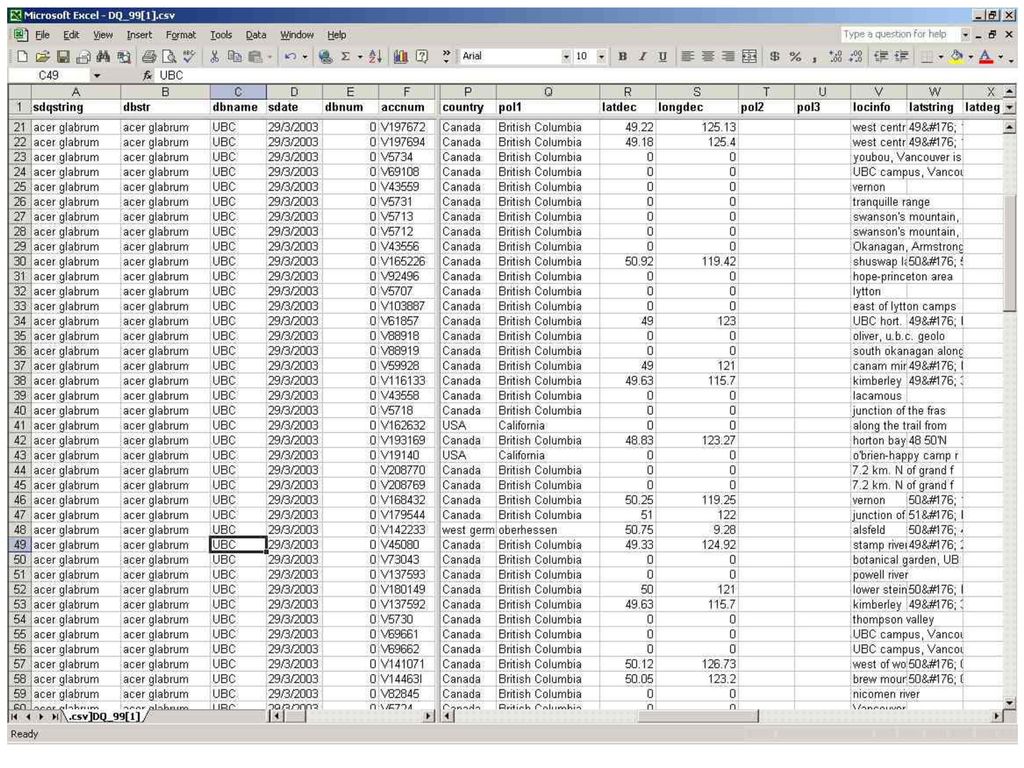The width and height of the screenshot is (1024, 768).
Task: Toggle Underline formatting
Action: click(x=663, y=57)
